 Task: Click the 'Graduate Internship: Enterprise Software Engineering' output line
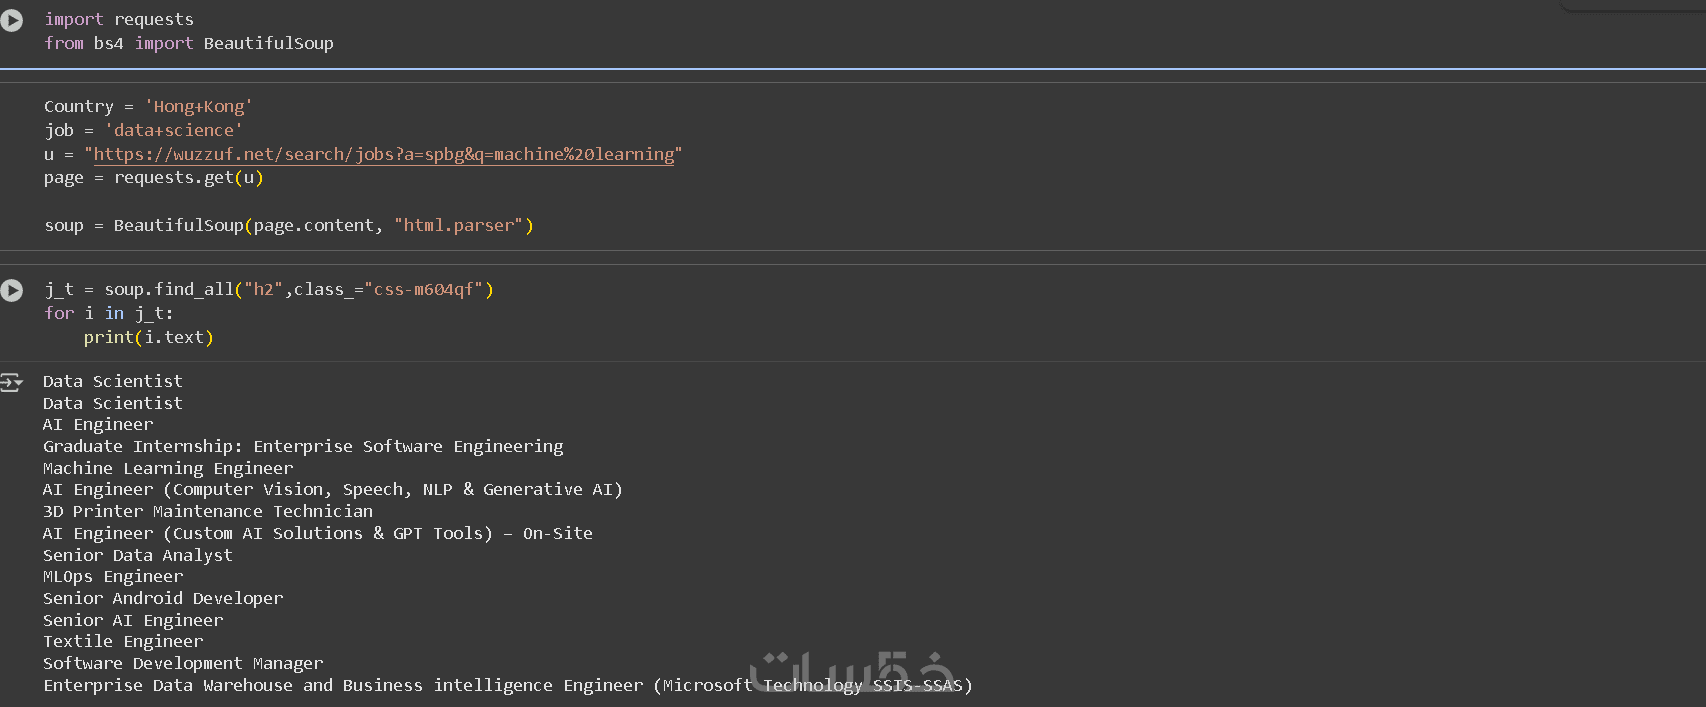pos(303,446)
